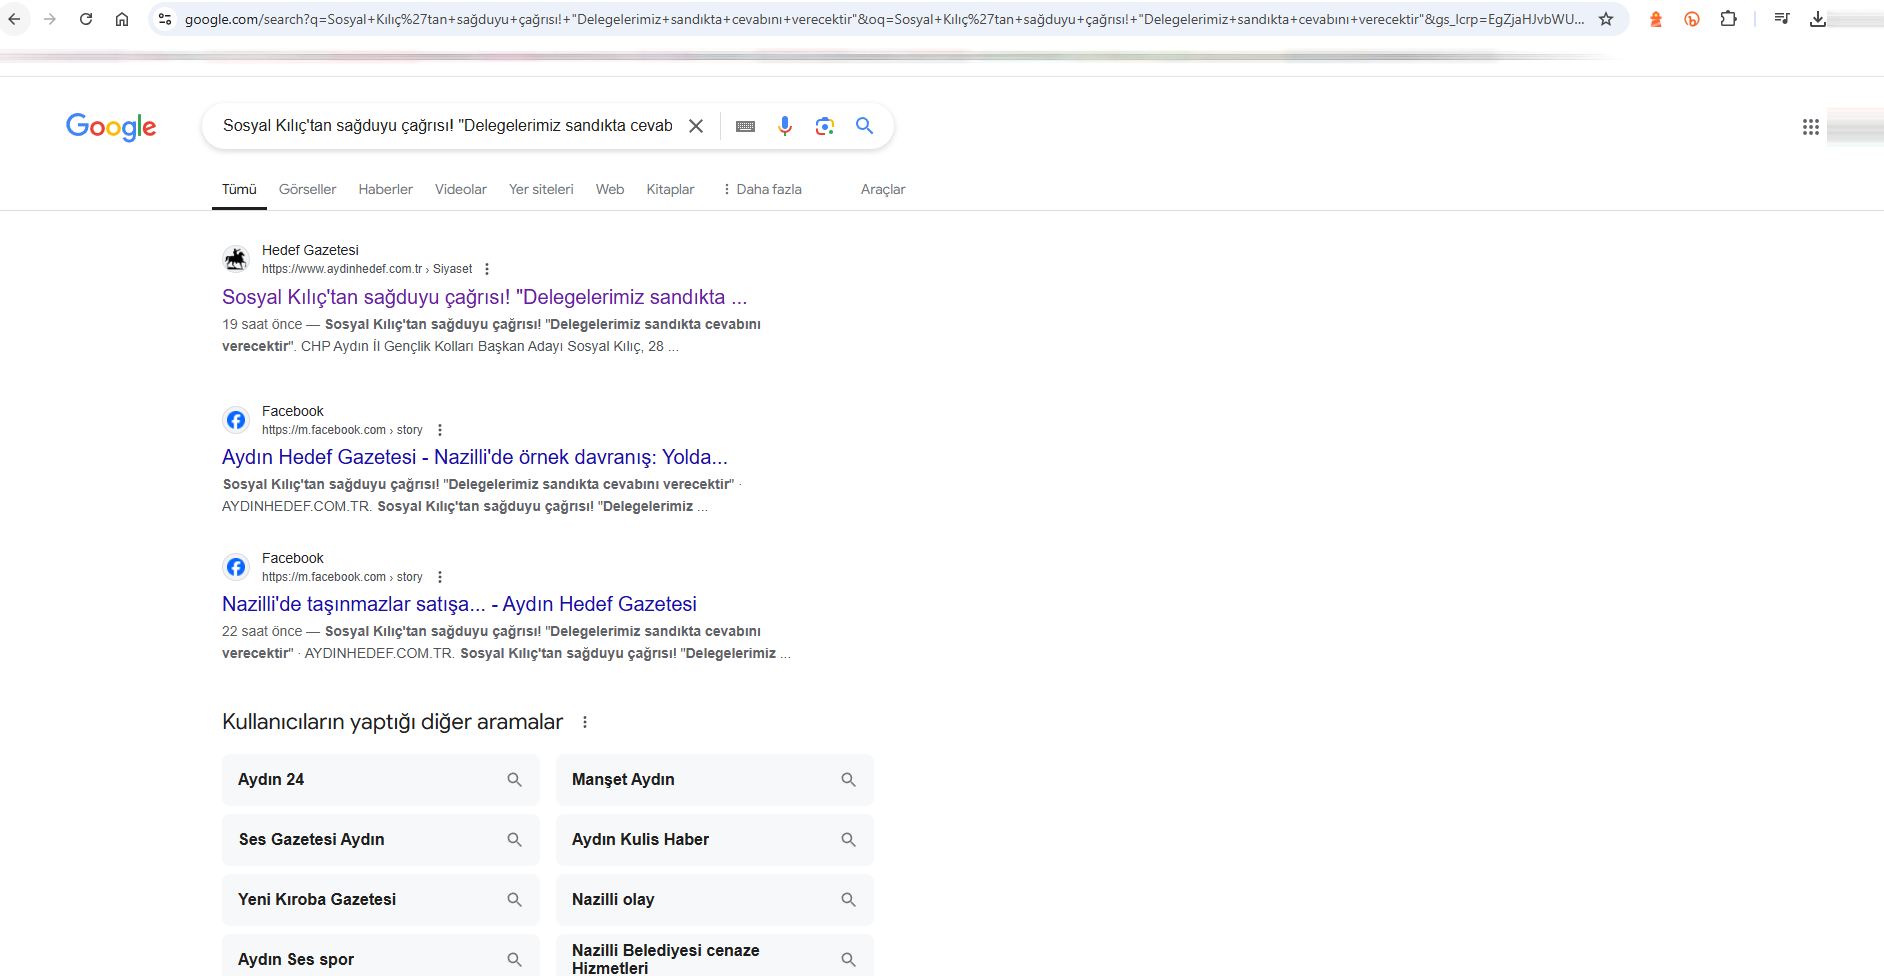Search related term Ses Gazetesi Aydın
This screenshot has height=976, width=1884.
380,840
